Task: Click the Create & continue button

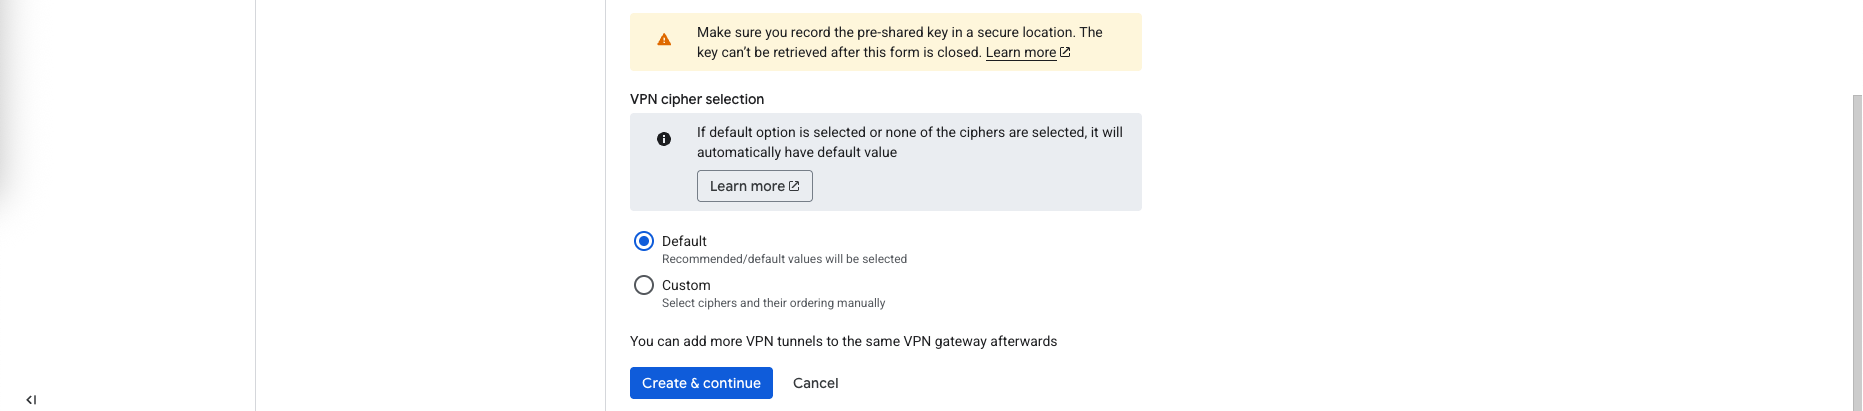Action: [x=701, y=383]
